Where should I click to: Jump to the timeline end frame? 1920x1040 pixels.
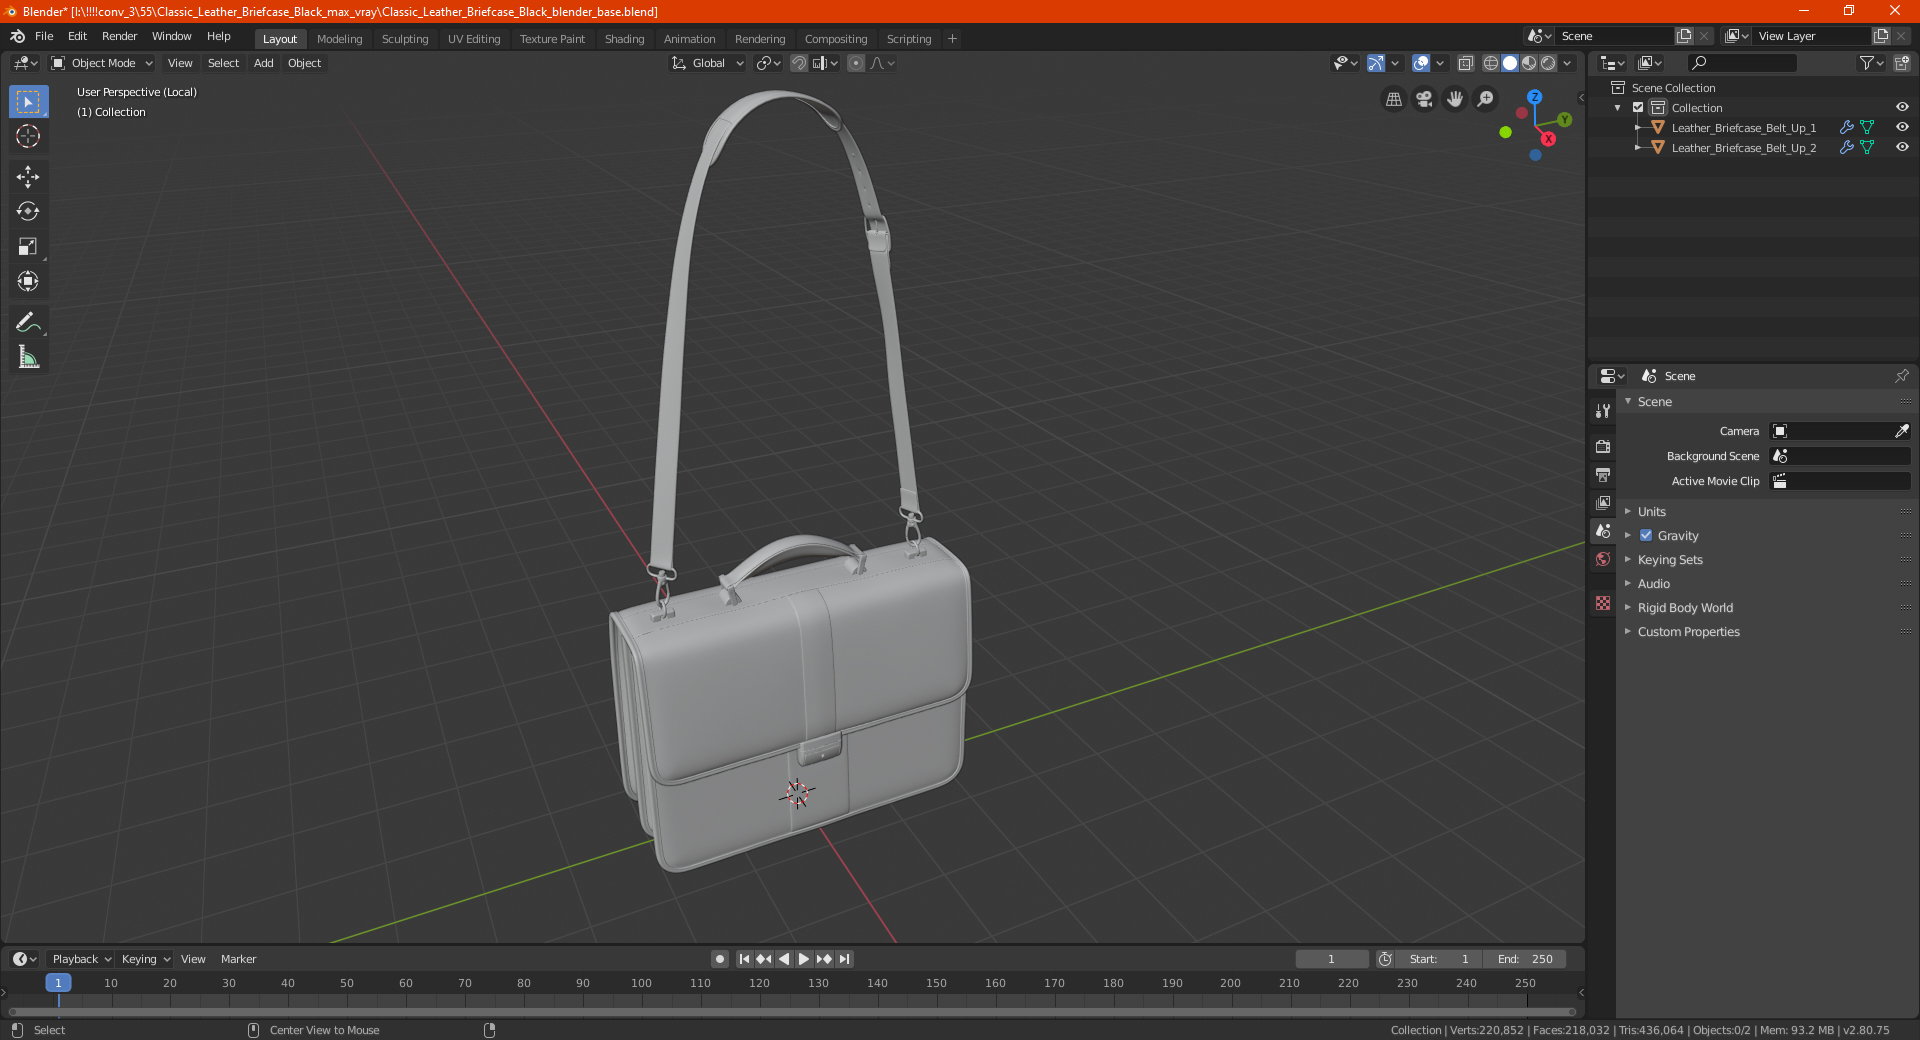coord(845,959)
